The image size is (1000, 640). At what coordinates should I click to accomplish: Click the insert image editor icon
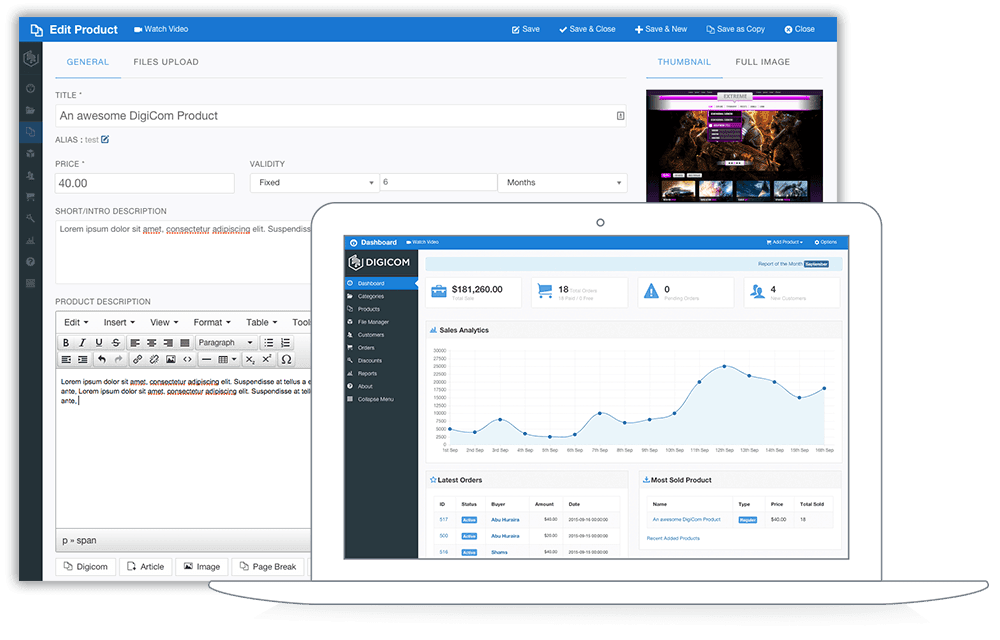171,359
